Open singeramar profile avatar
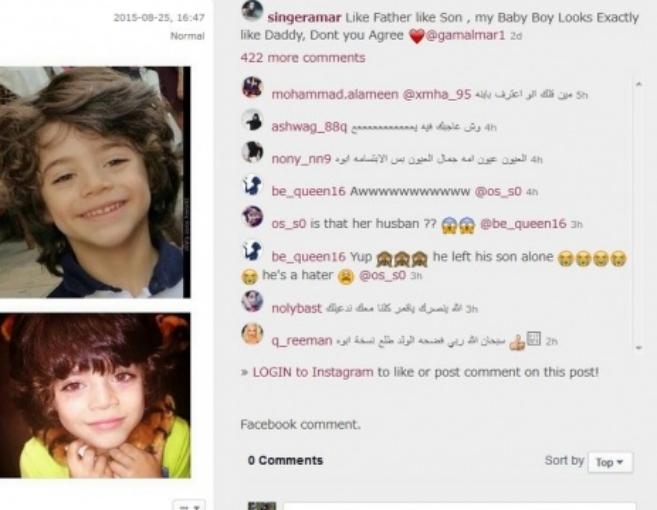The height and width of the screenshot is (510, 657). tap(252, 10)
